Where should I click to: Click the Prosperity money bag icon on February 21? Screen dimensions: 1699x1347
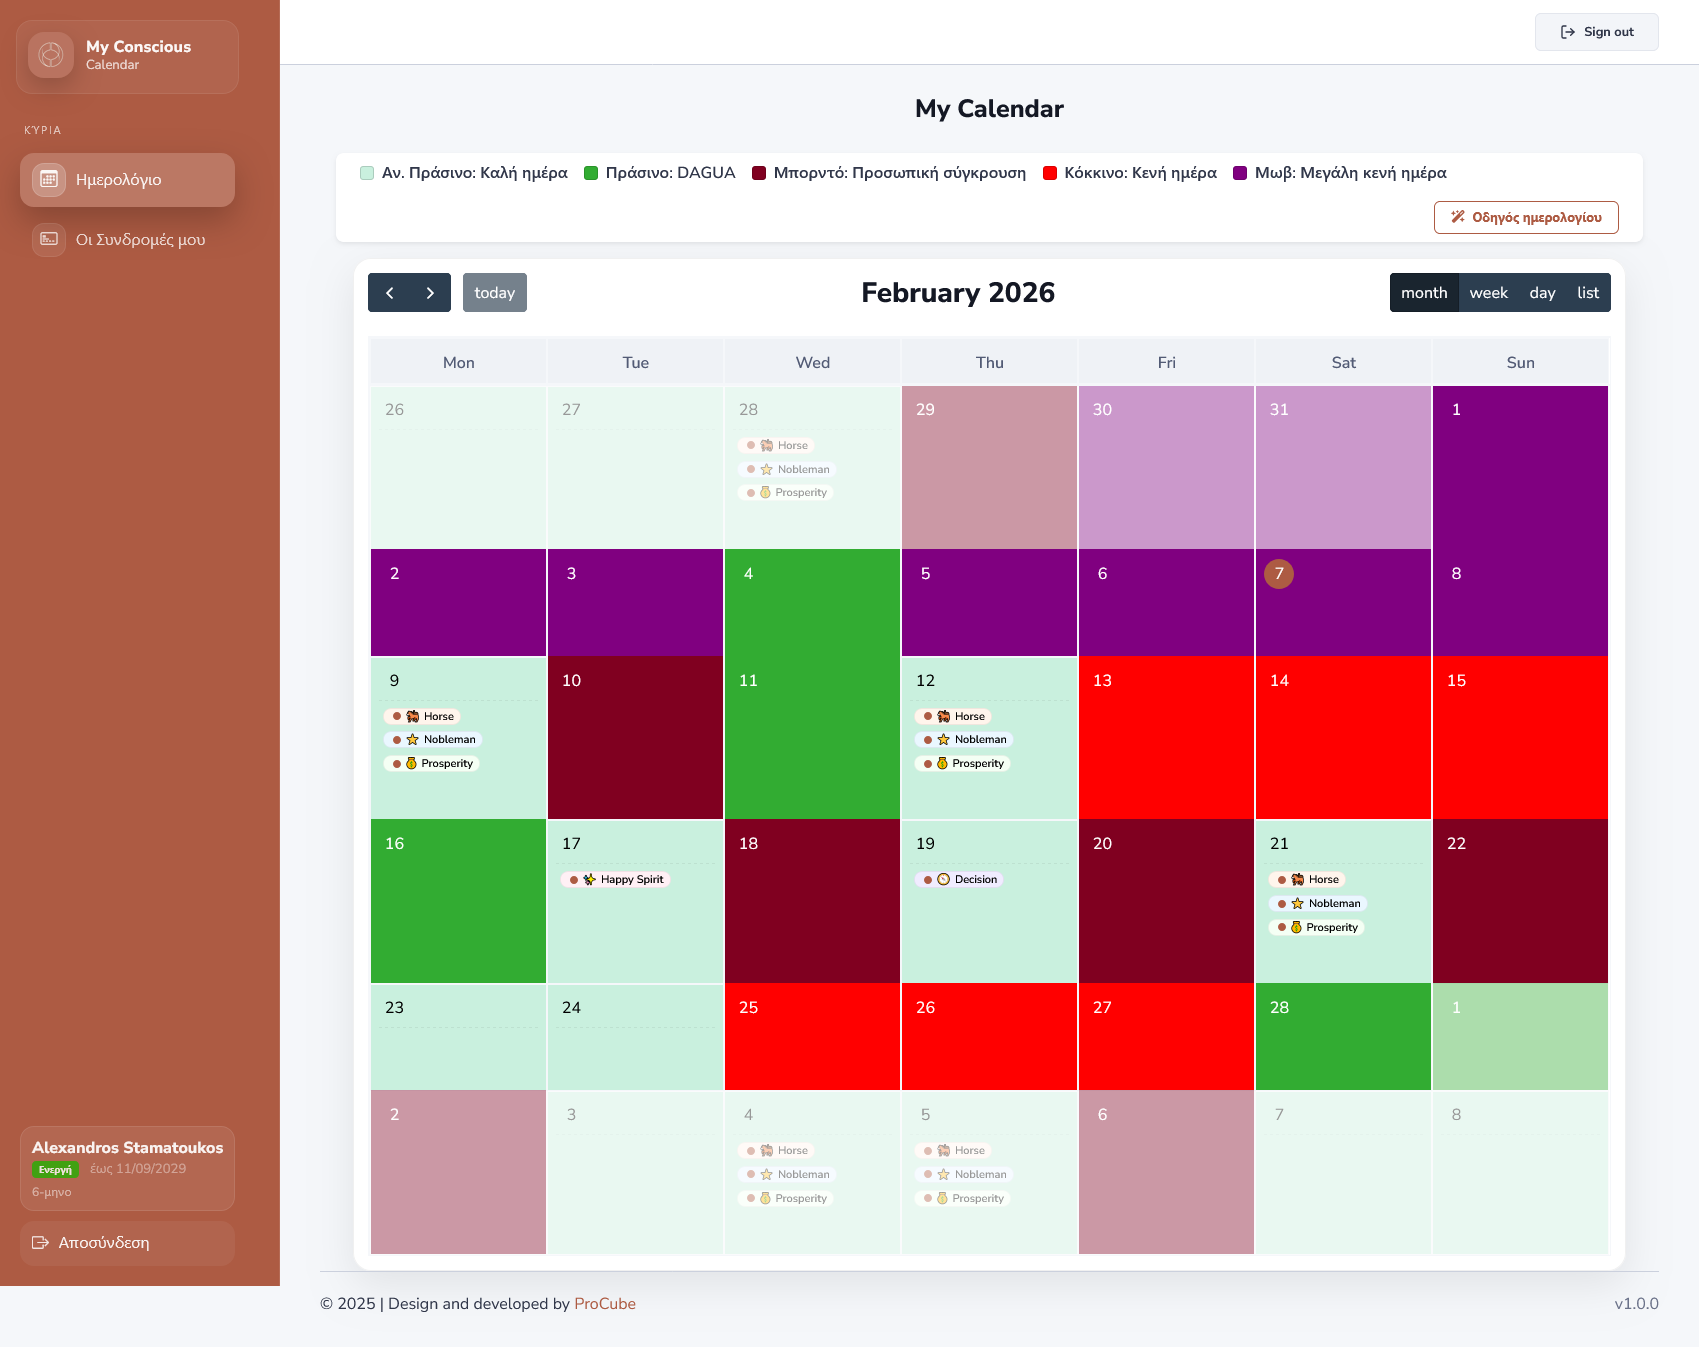point(1296,928)
